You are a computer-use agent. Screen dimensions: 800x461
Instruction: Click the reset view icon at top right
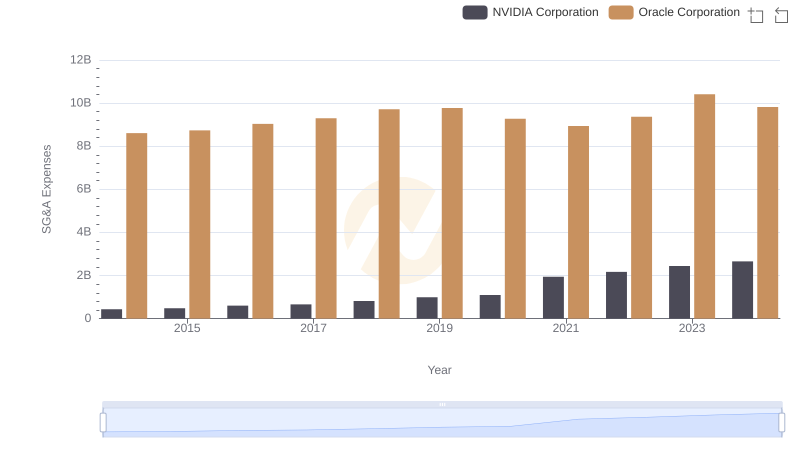pos(782,14)
